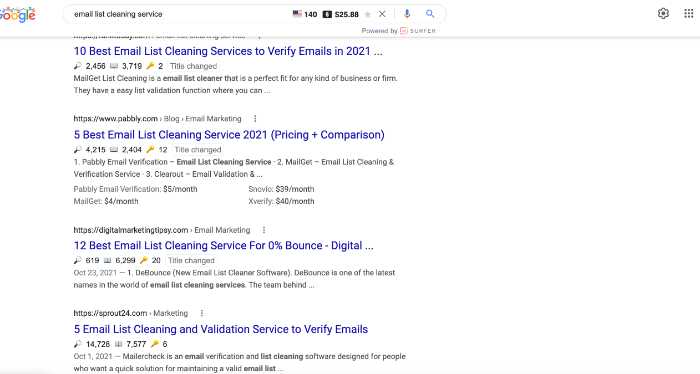
Task: Click the Marketing breadcrumb of sprout24.com
Action: point(171,313)
